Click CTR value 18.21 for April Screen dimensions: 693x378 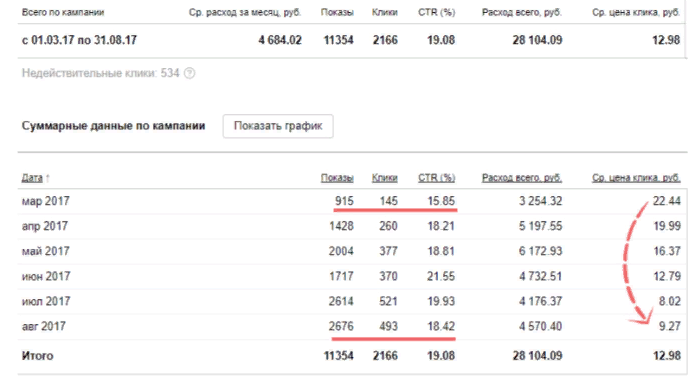(441, 226)
